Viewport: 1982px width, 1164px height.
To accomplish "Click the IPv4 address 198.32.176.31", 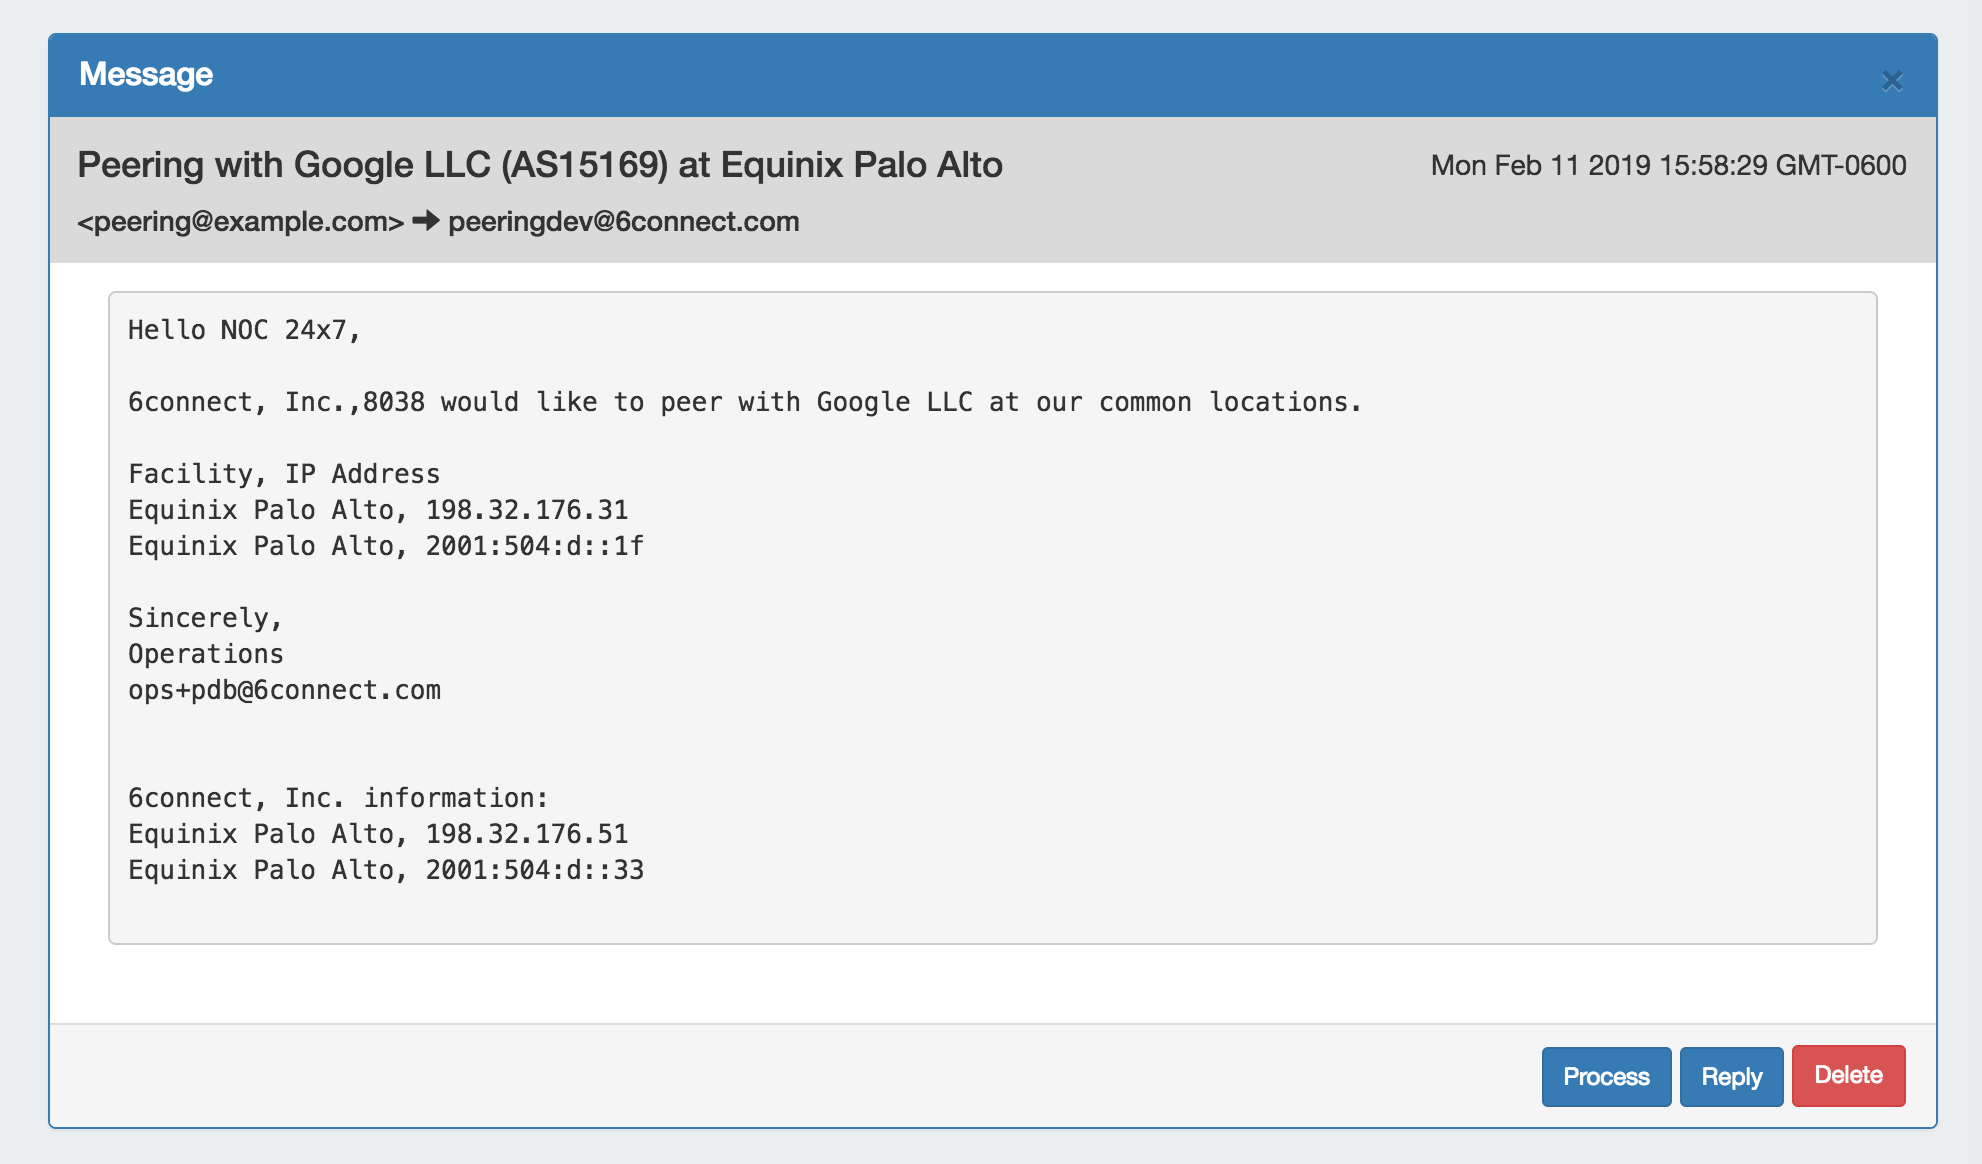I will point(527,510).
